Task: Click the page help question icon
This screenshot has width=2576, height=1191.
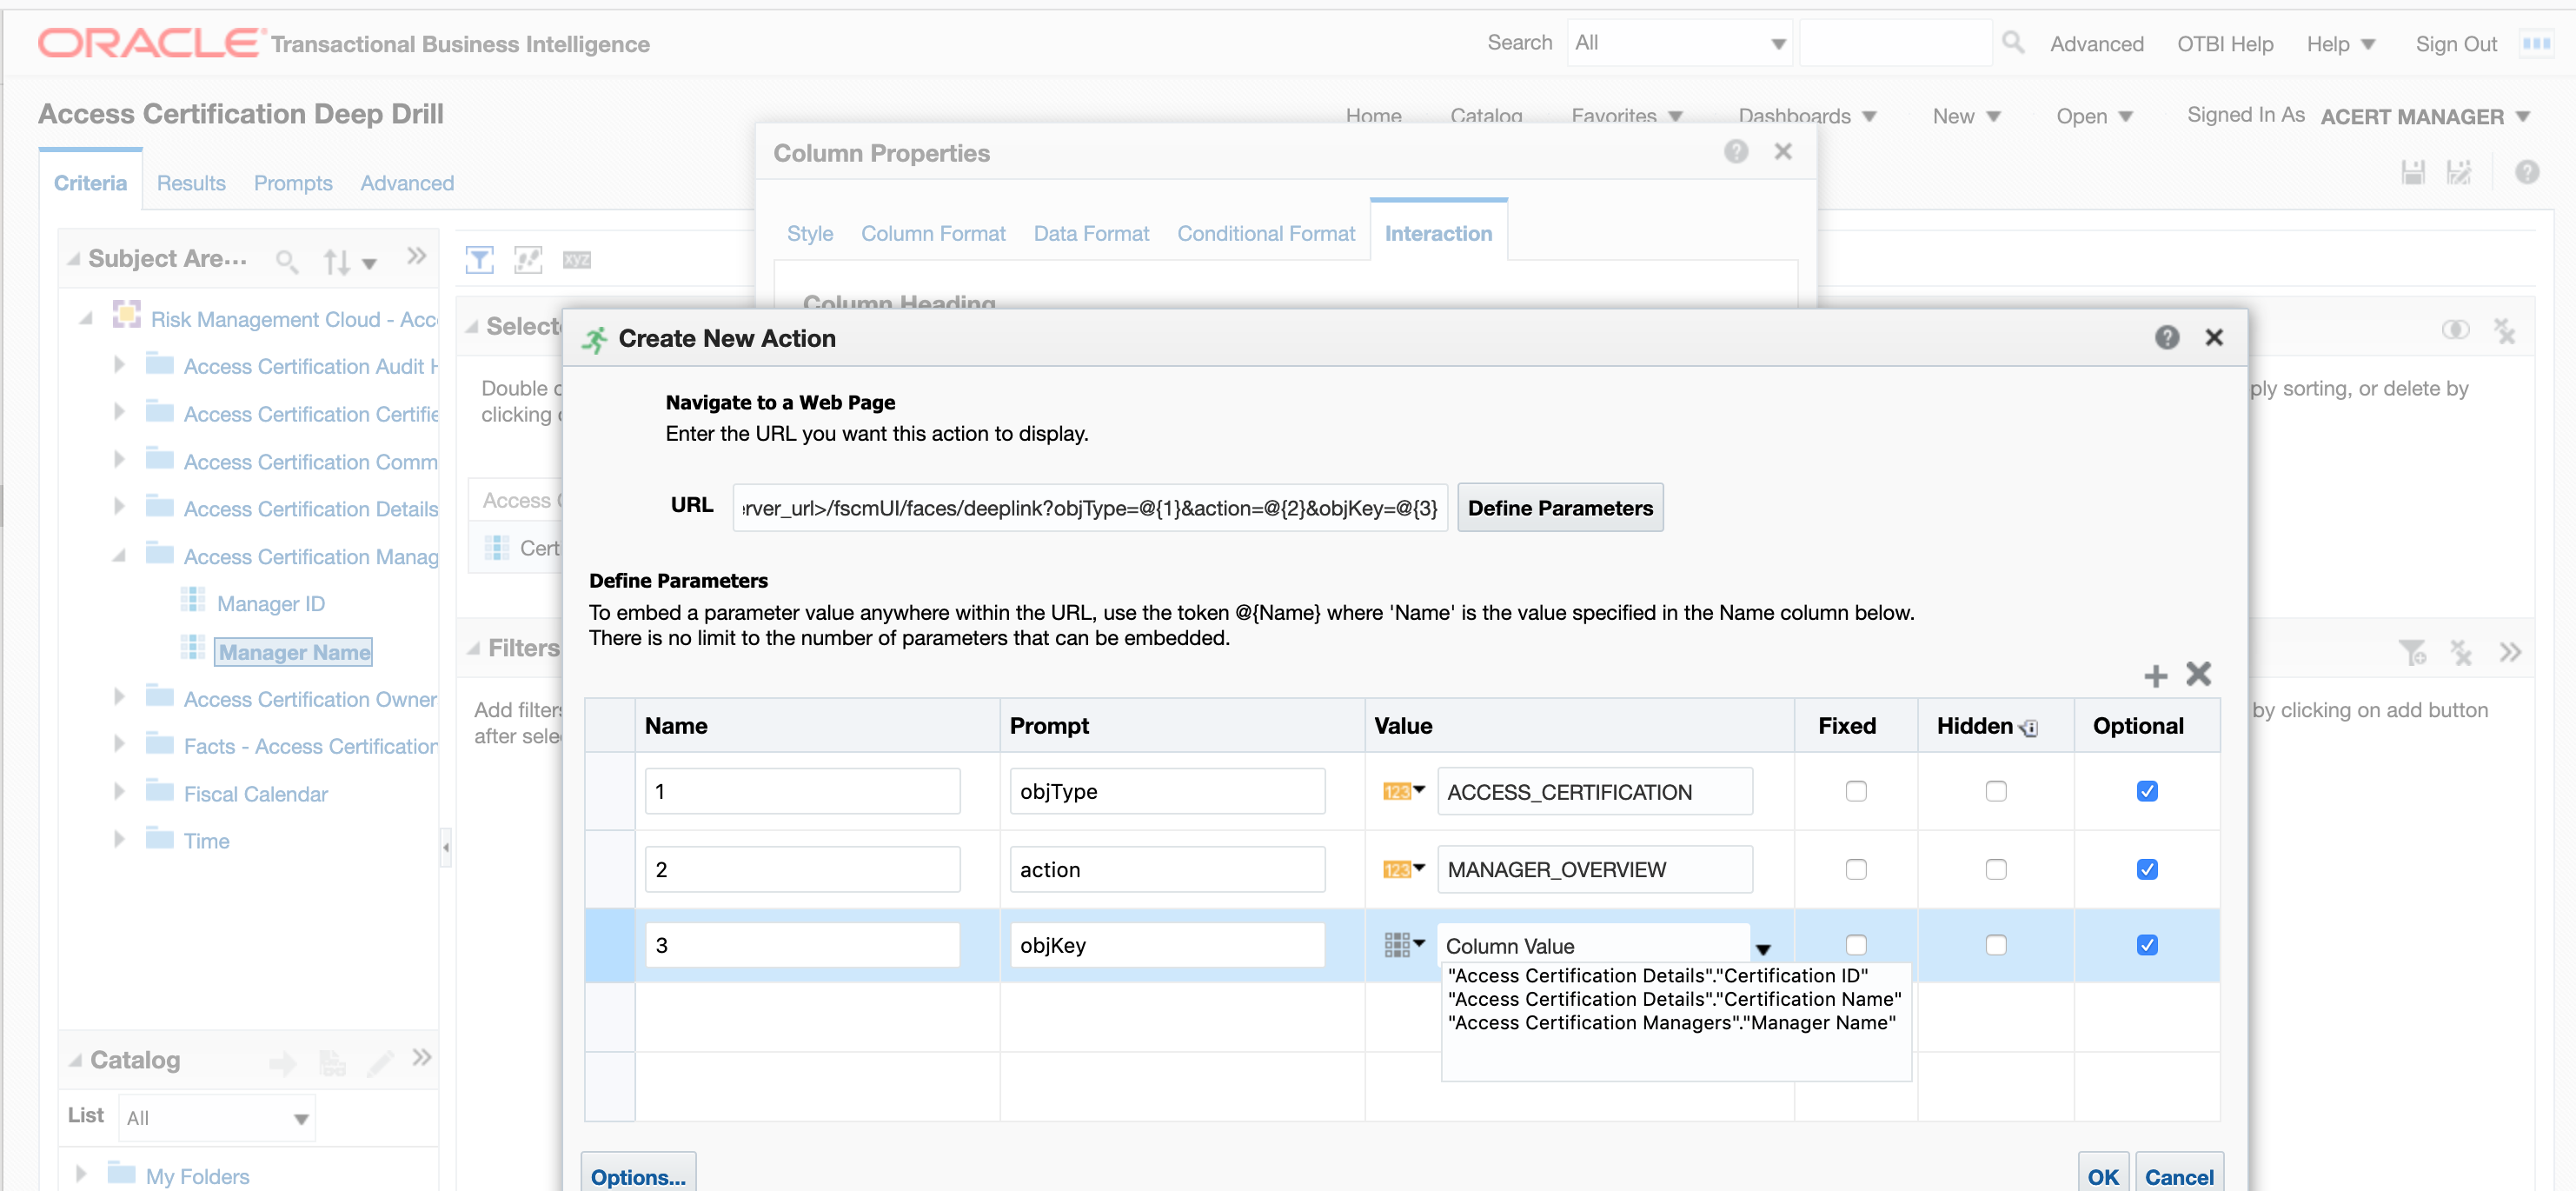Action: click(x=2527, y=172)
